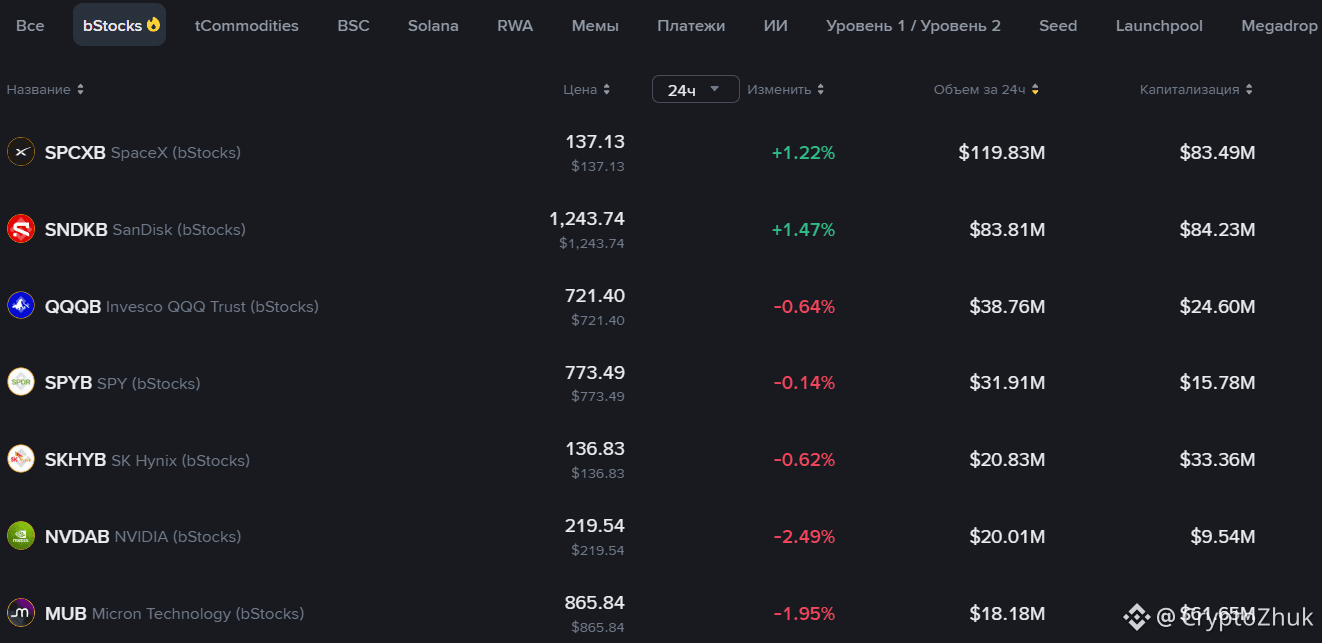Viewport: 1322px width, 643px height.
Task: Click the Micron MUB logo
Action: pos(21,613)
